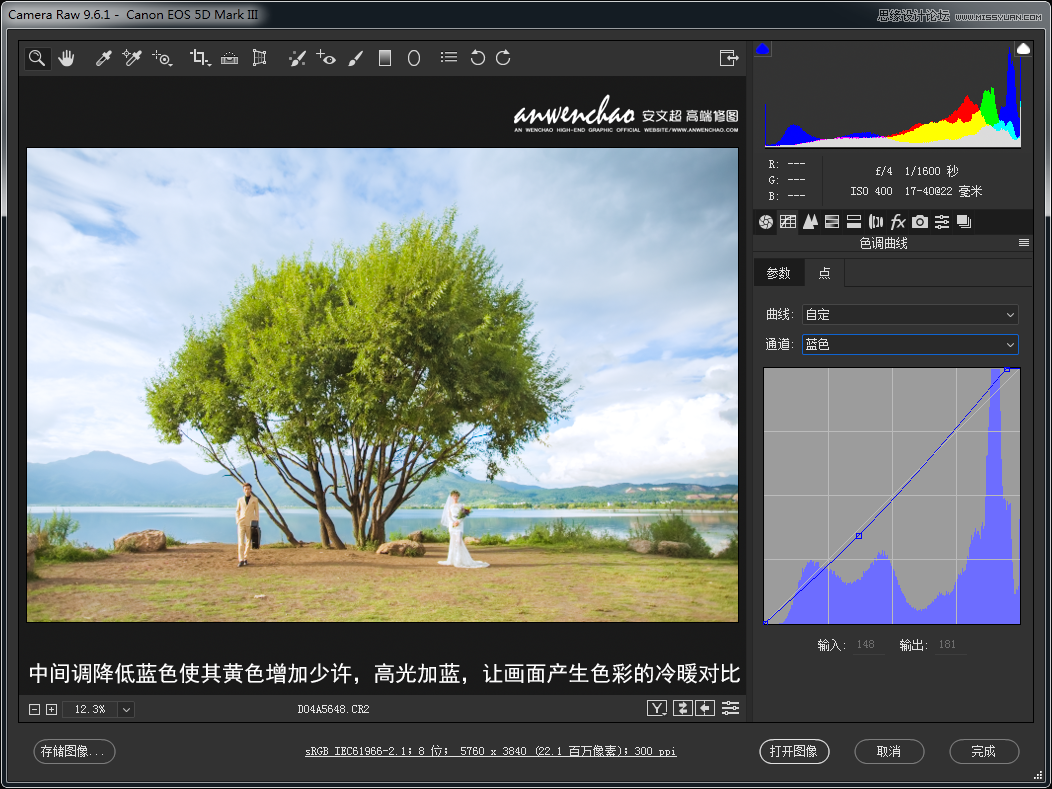The height and width of the screenshot is (789, 1052).
Task: Swap before and after settings
Action: pos(682,708)
